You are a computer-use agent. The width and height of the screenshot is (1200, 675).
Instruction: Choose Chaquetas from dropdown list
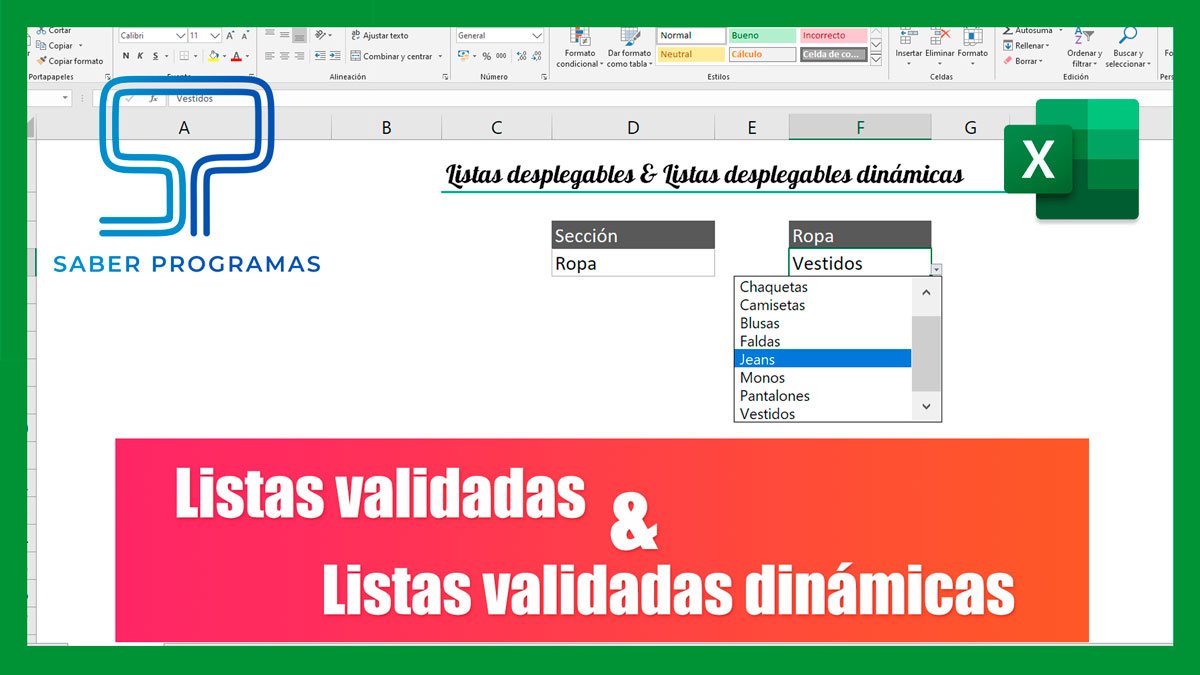[823, 287]
